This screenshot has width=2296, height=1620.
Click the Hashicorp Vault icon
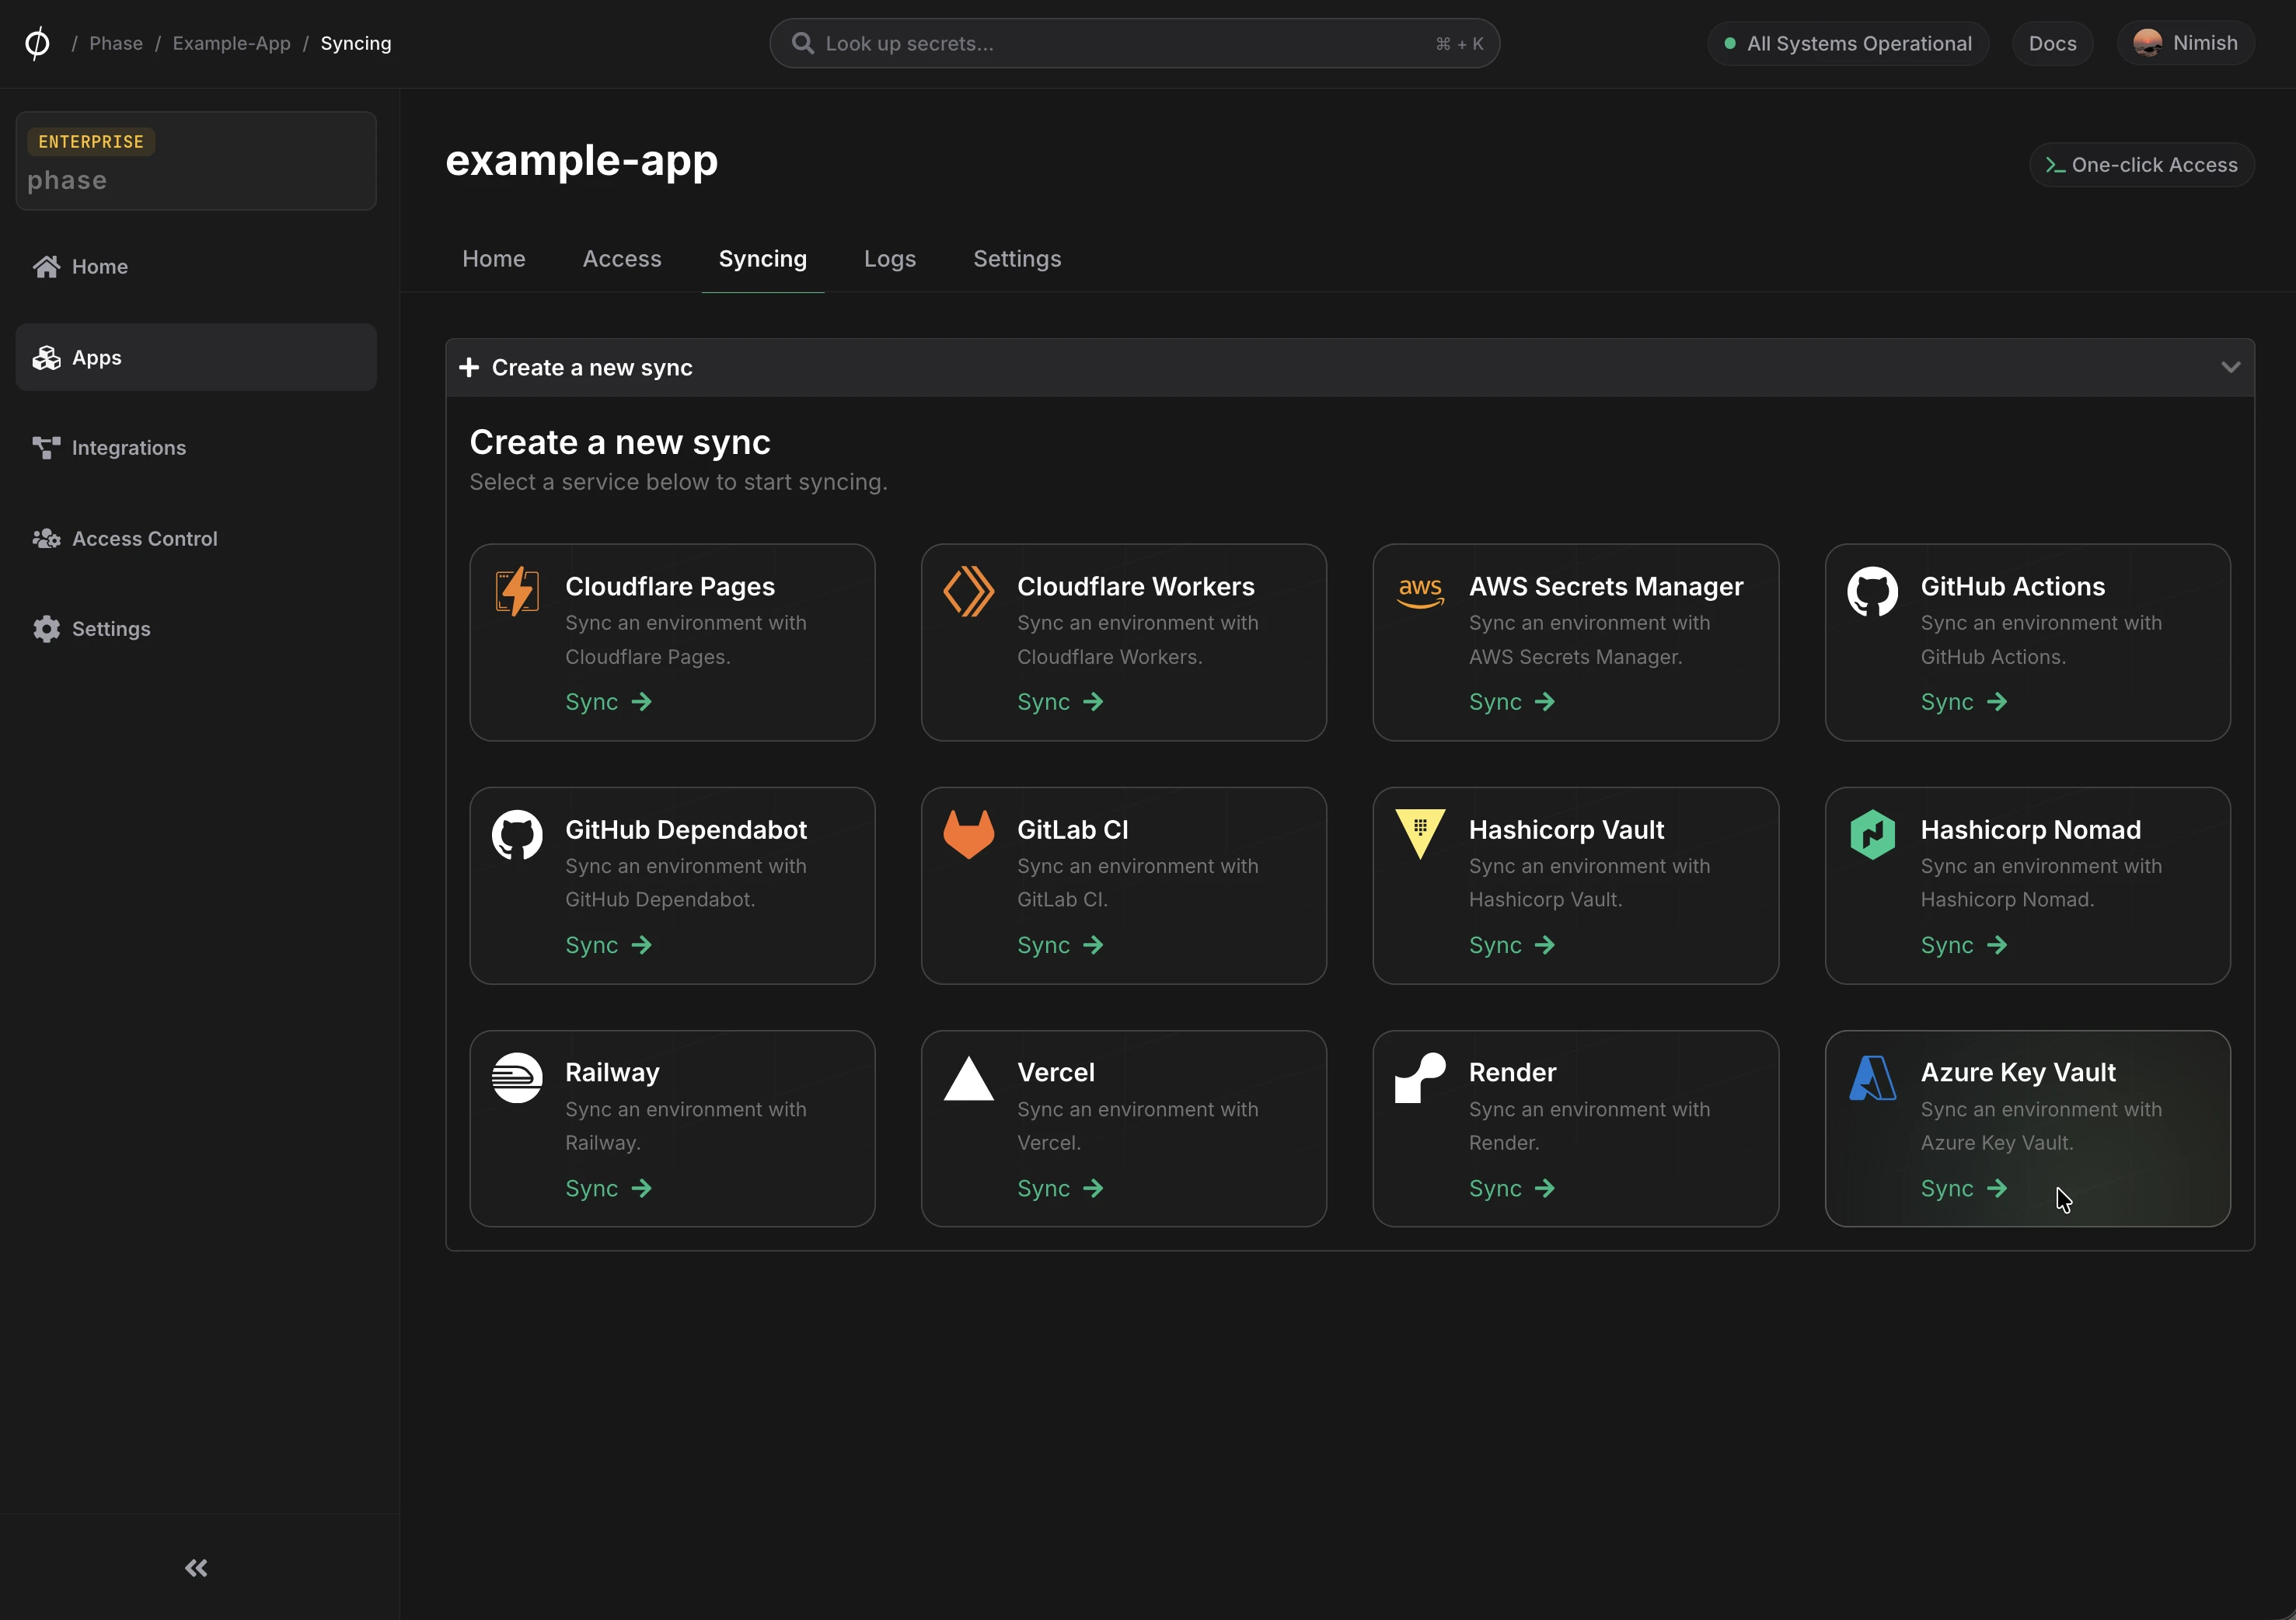coord(1420,833)
